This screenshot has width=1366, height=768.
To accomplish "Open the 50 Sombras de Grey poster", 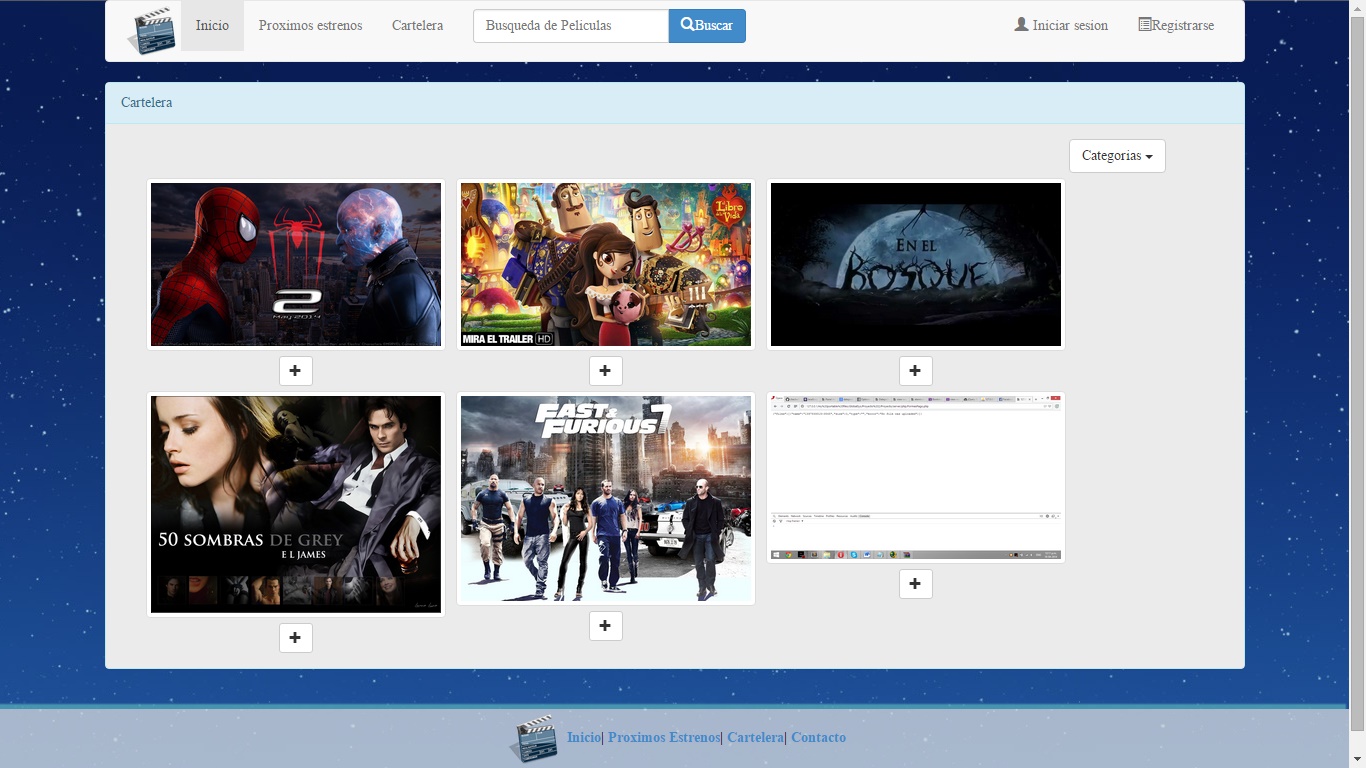I will tap(296, 504).
